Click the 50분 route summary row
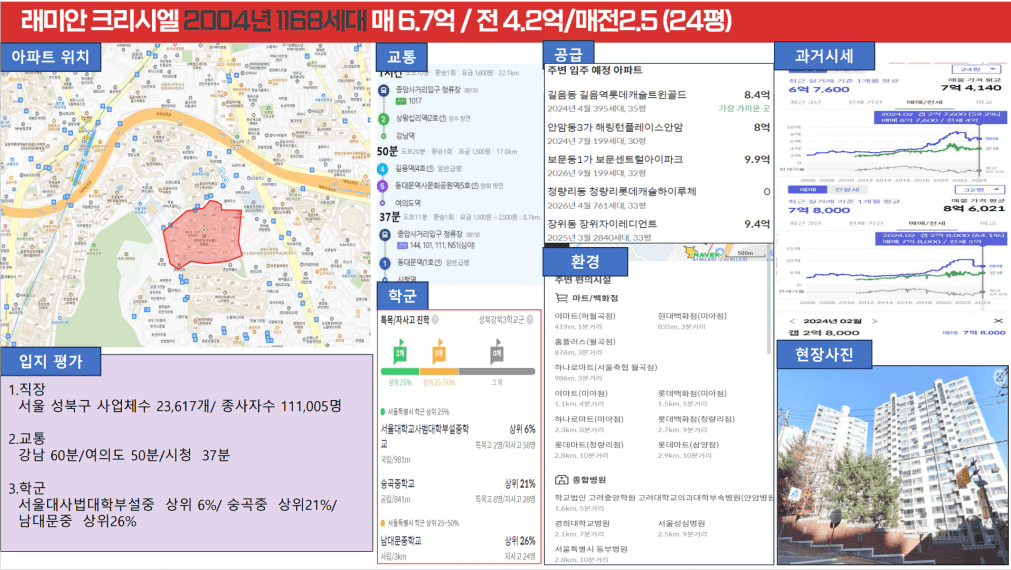Viewport: 1011px width, 570px height. [447, 152]
